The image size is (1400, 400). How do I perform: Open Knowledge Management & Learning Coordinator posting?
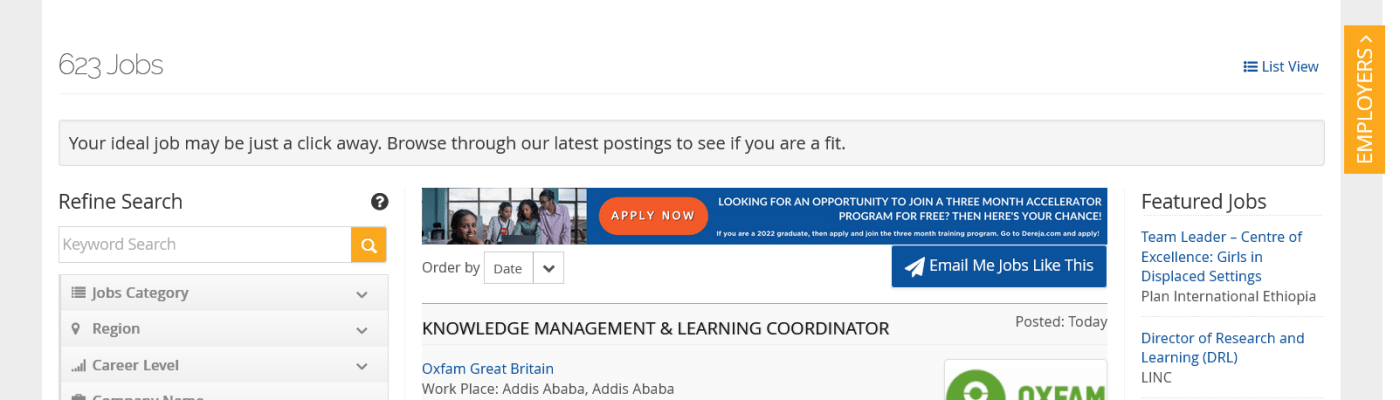(x=655, y=329)
